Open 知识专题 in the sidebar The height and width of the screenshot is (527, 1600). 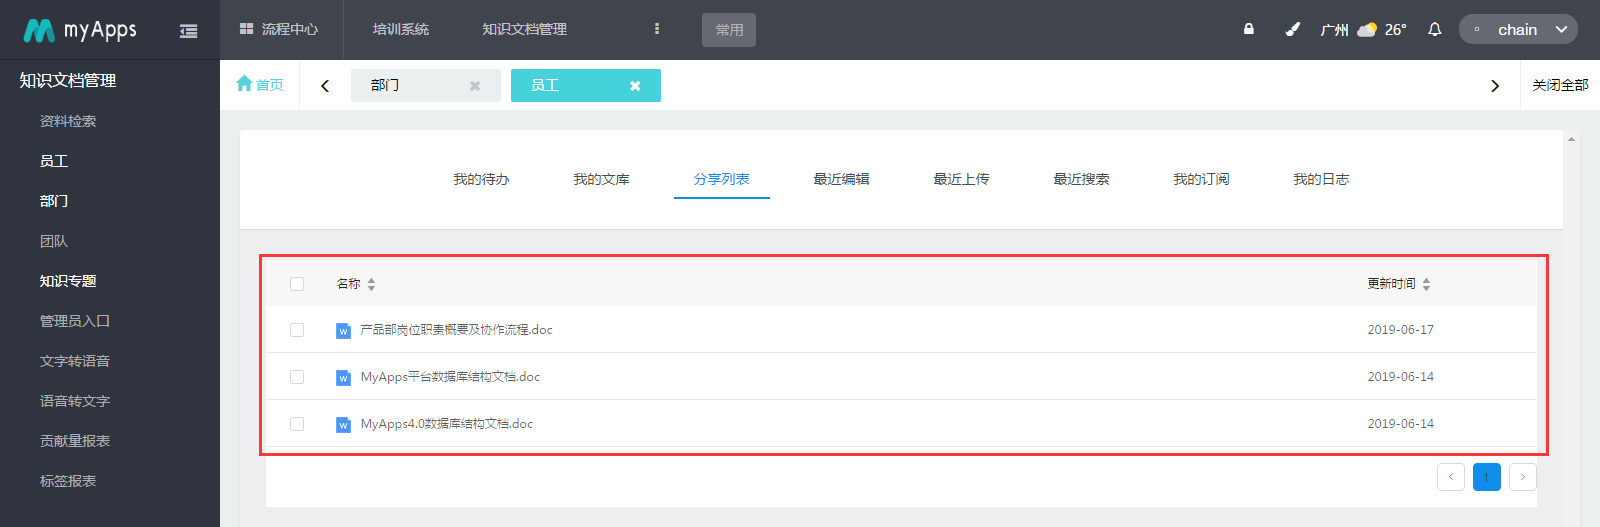coord(68,281)
